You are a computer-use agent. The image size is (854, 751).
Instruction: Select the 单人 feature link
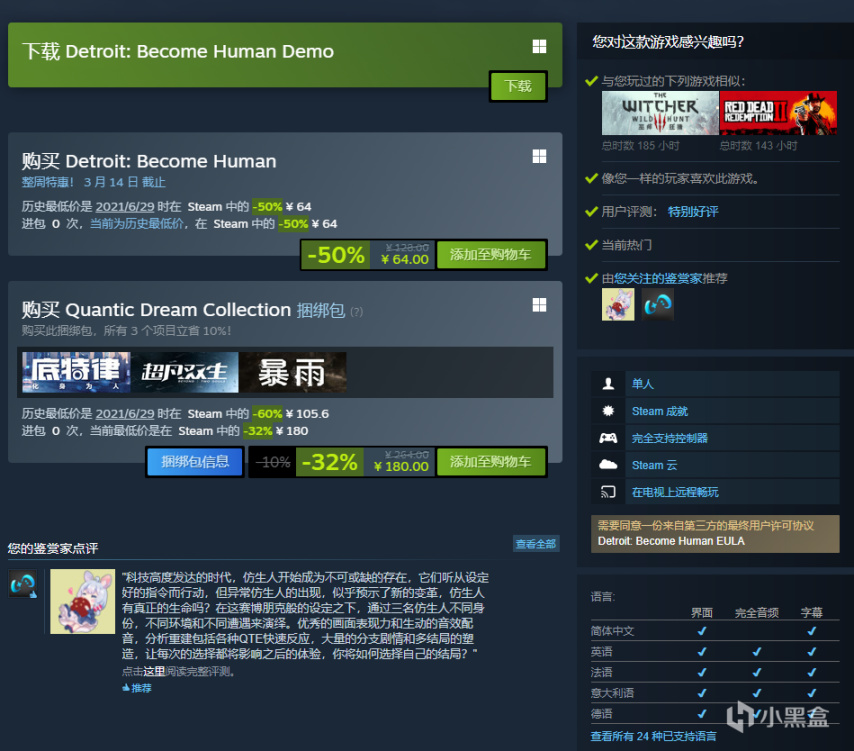[x=643, y=384]
